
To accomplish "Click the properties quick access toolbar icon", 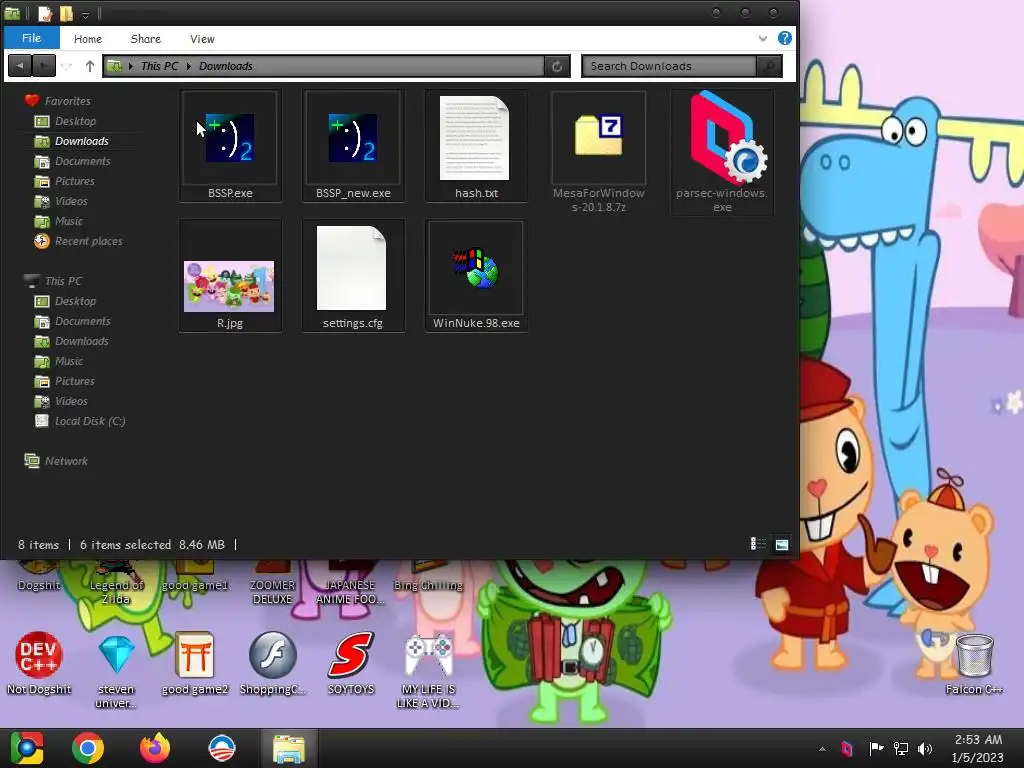I will tap(45, 14).
